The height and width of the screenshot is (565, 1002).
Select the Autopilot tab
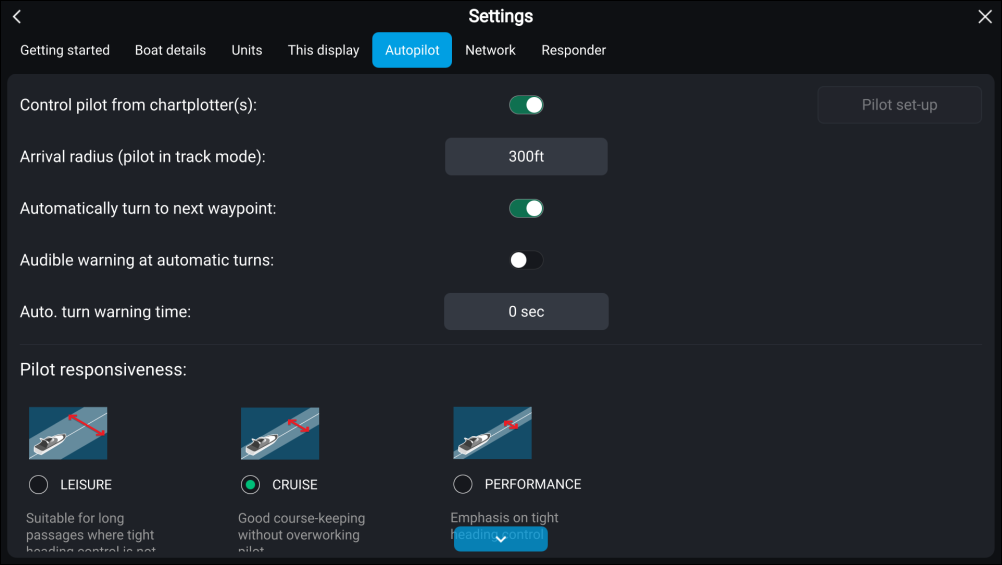pyautogui.click(x=412, y=50)
